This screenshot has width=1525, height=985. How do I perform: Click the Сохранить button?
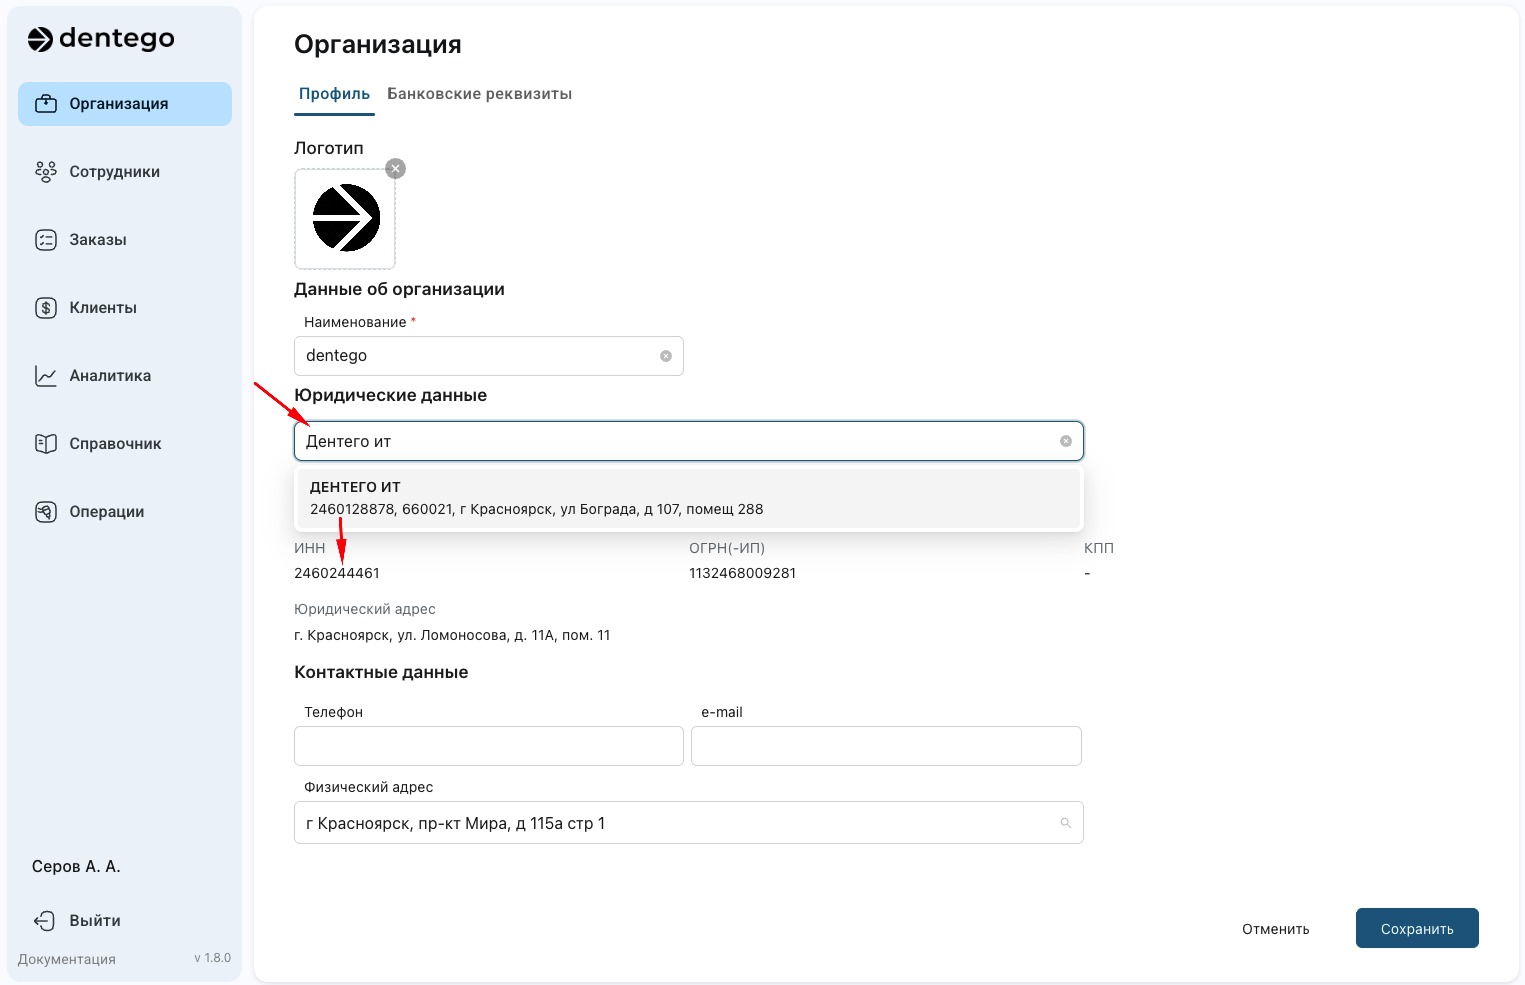(1417, 928)
